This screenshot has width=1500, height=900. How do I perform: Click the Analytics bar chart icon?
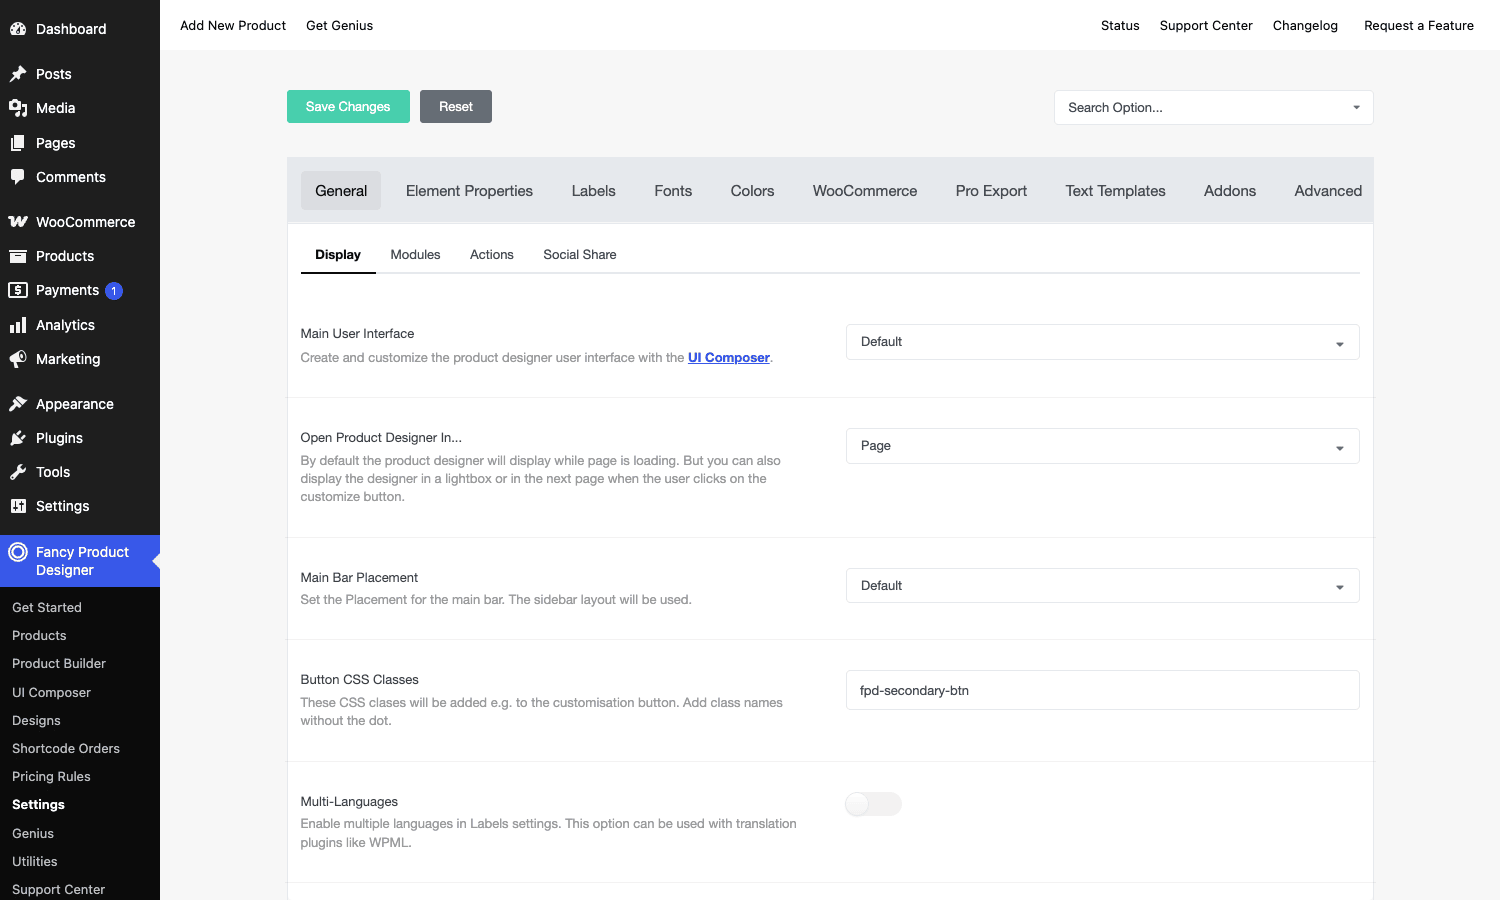pos(18,325)
